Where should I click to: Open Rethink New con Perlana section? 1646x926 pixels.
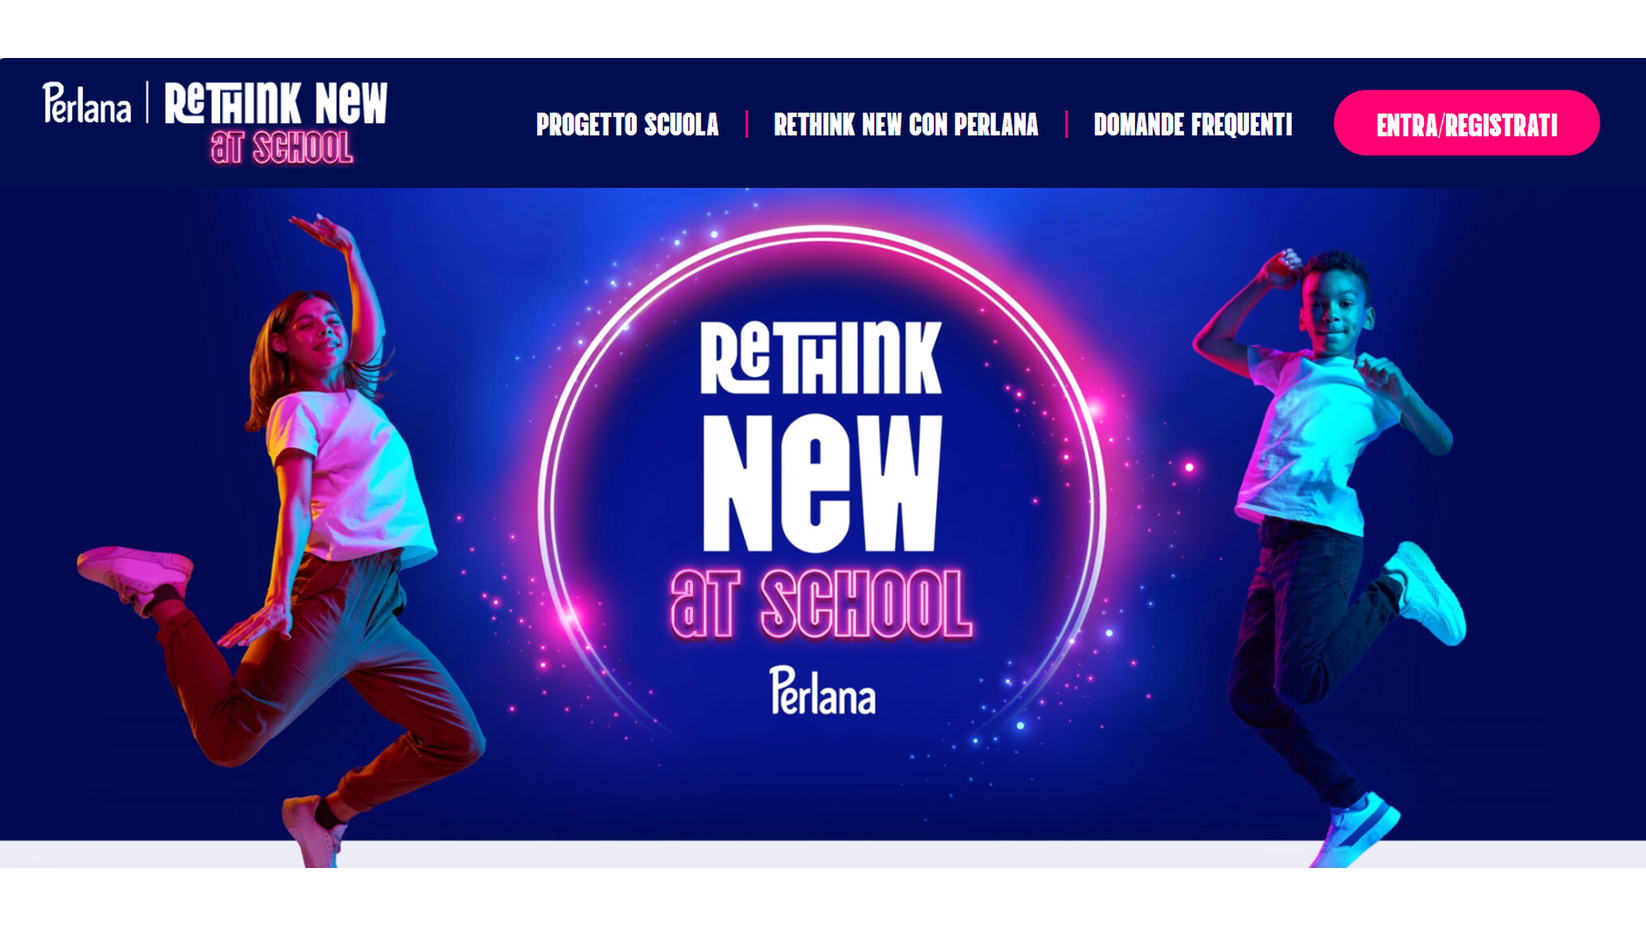pyautogui.click(x=906, y=125)
